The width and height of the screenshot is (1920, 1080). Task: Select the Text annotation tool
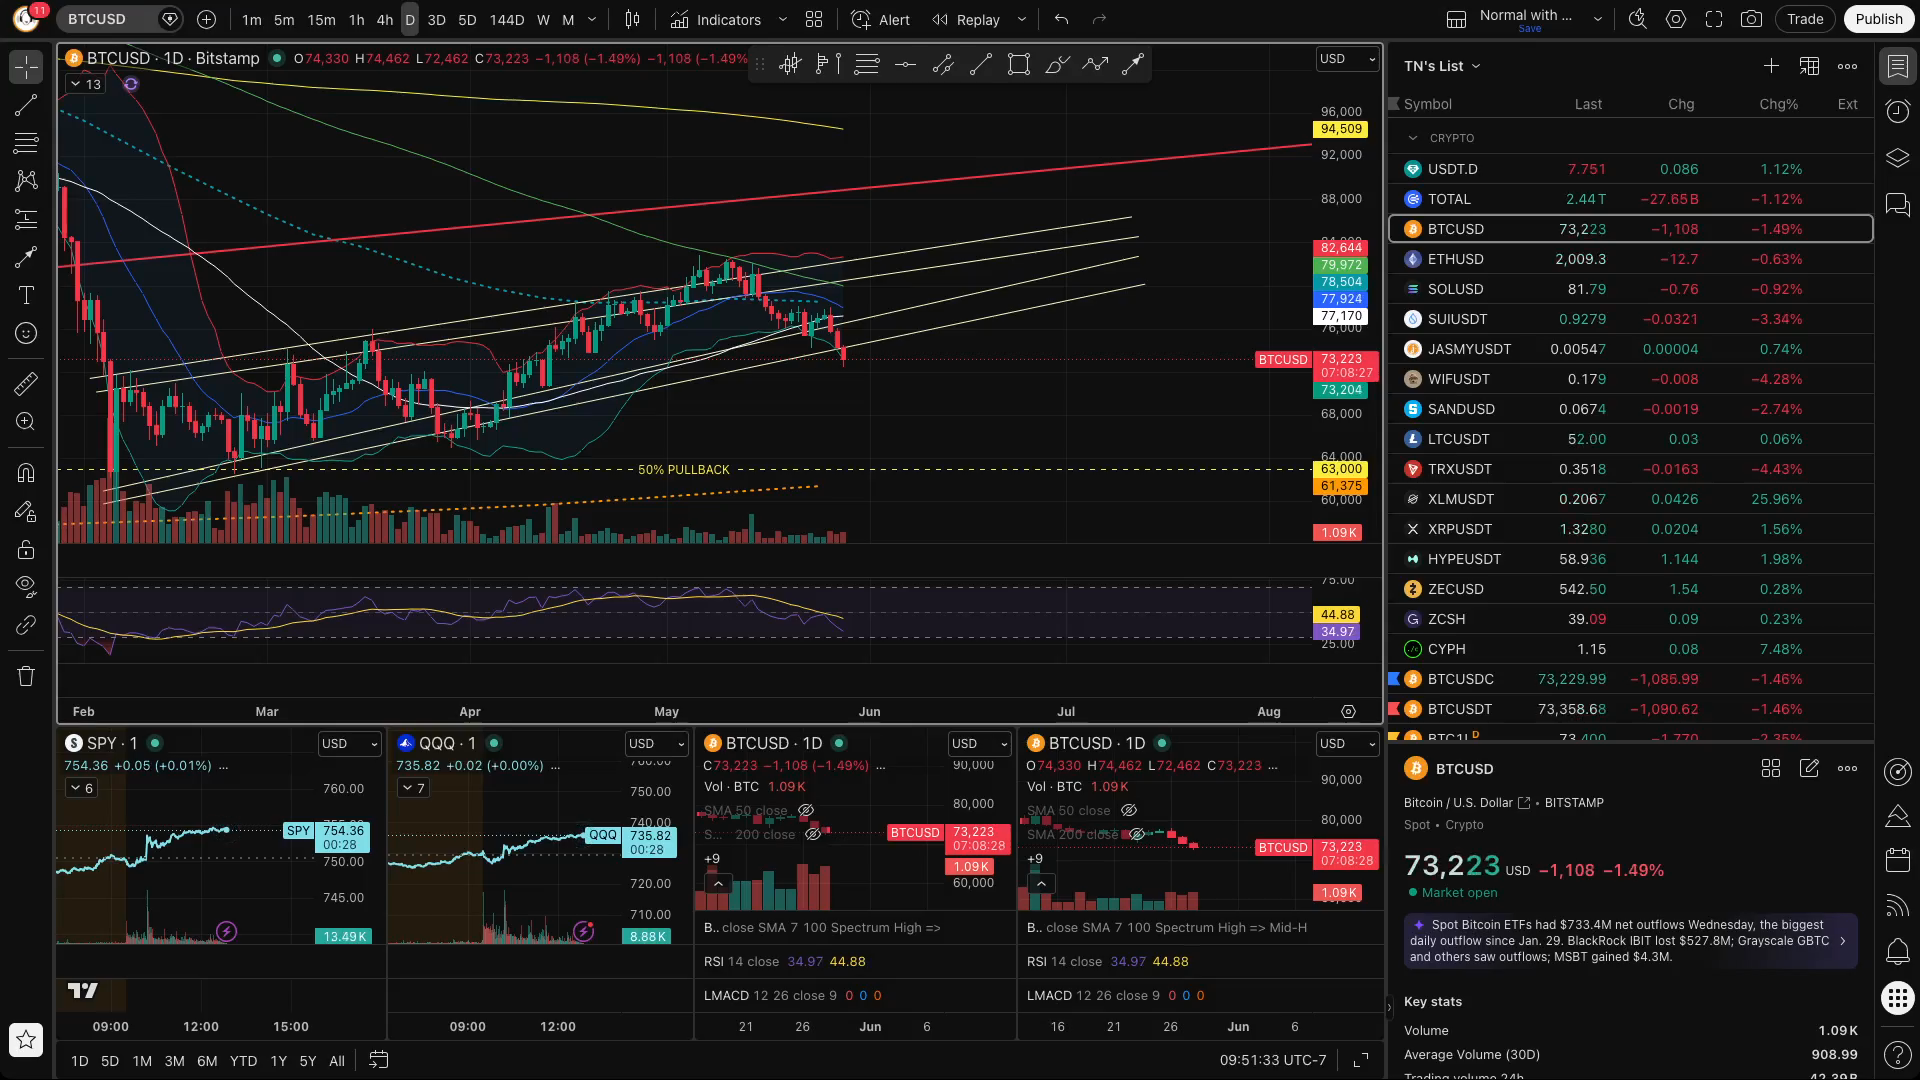pos(26,295)
